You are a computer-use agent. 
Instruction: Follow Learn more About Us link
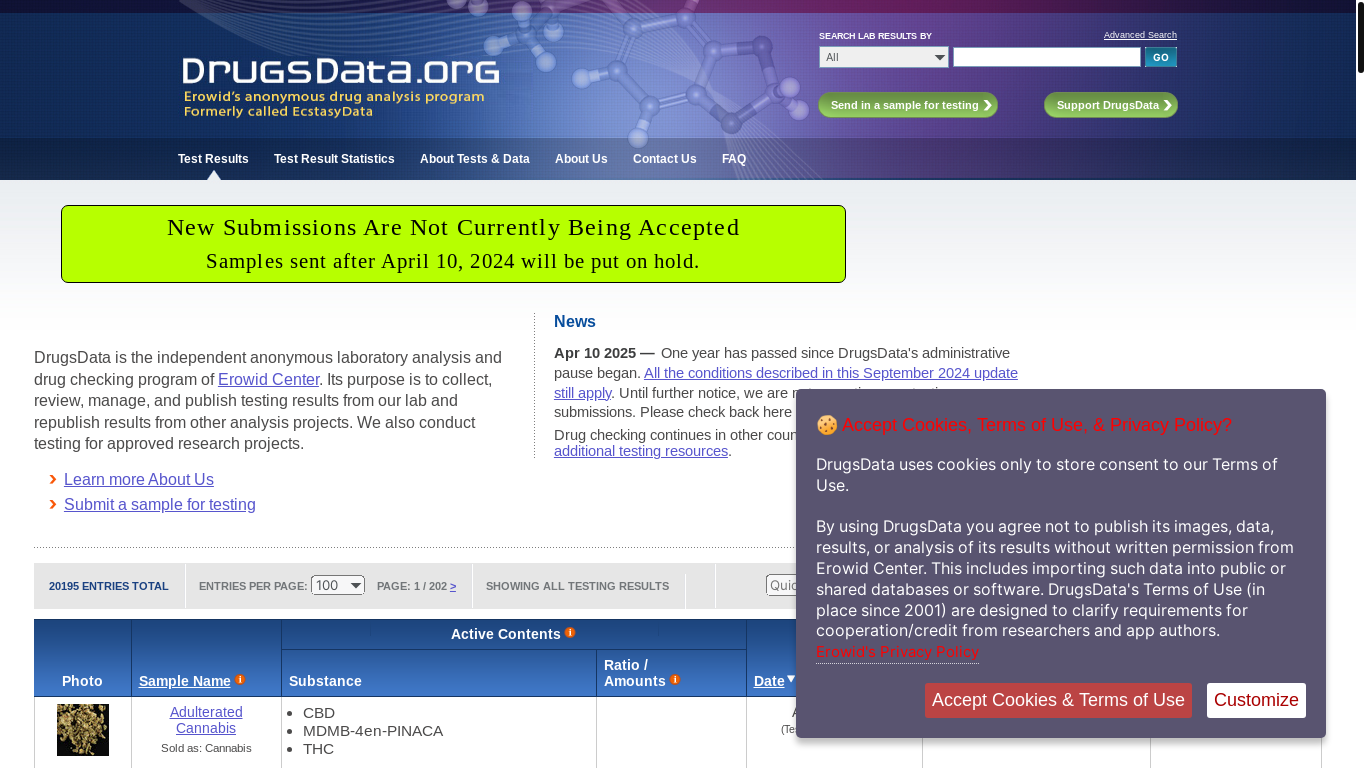click(139, 479)
